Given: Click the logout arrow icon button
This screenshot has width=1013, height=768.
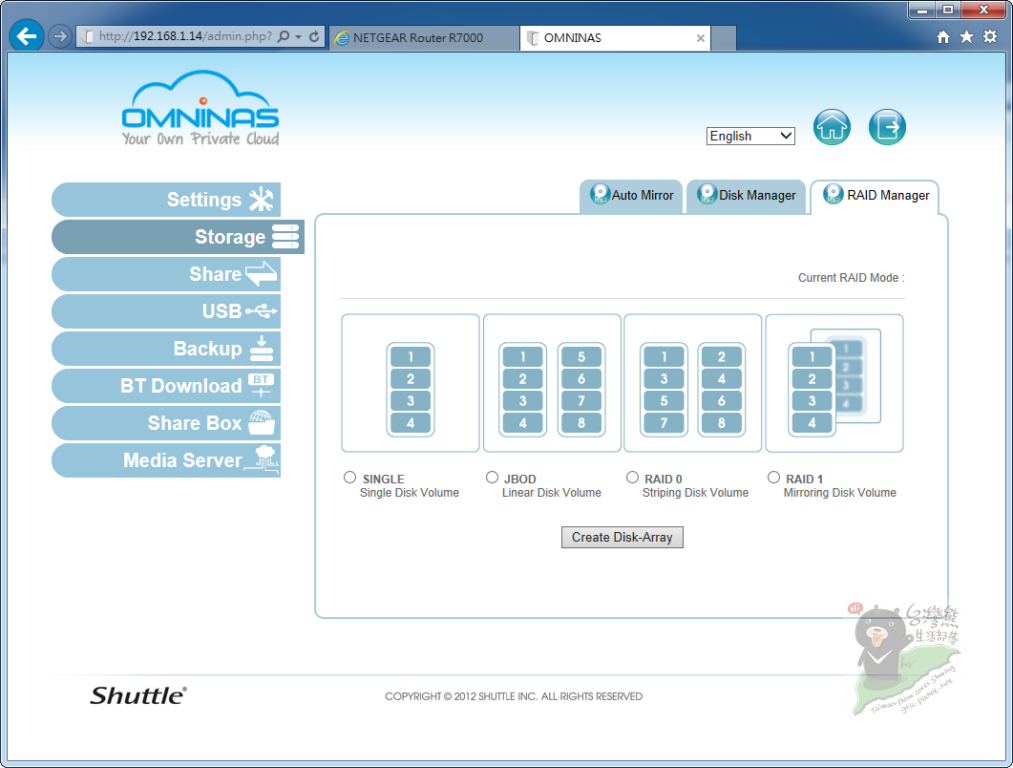Looking at the screenshot, I should [887, 127].
